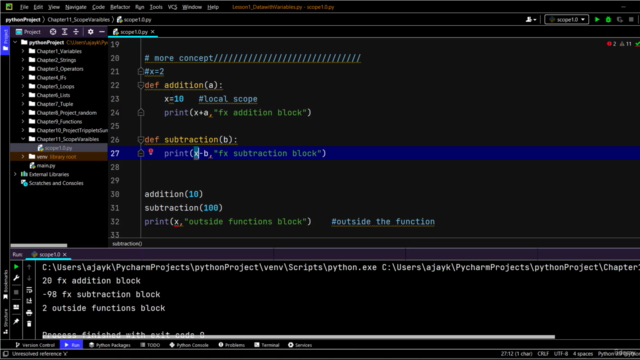Click the Project panel horizontal scrollbar
640x360 pixels.
[39, 245]
